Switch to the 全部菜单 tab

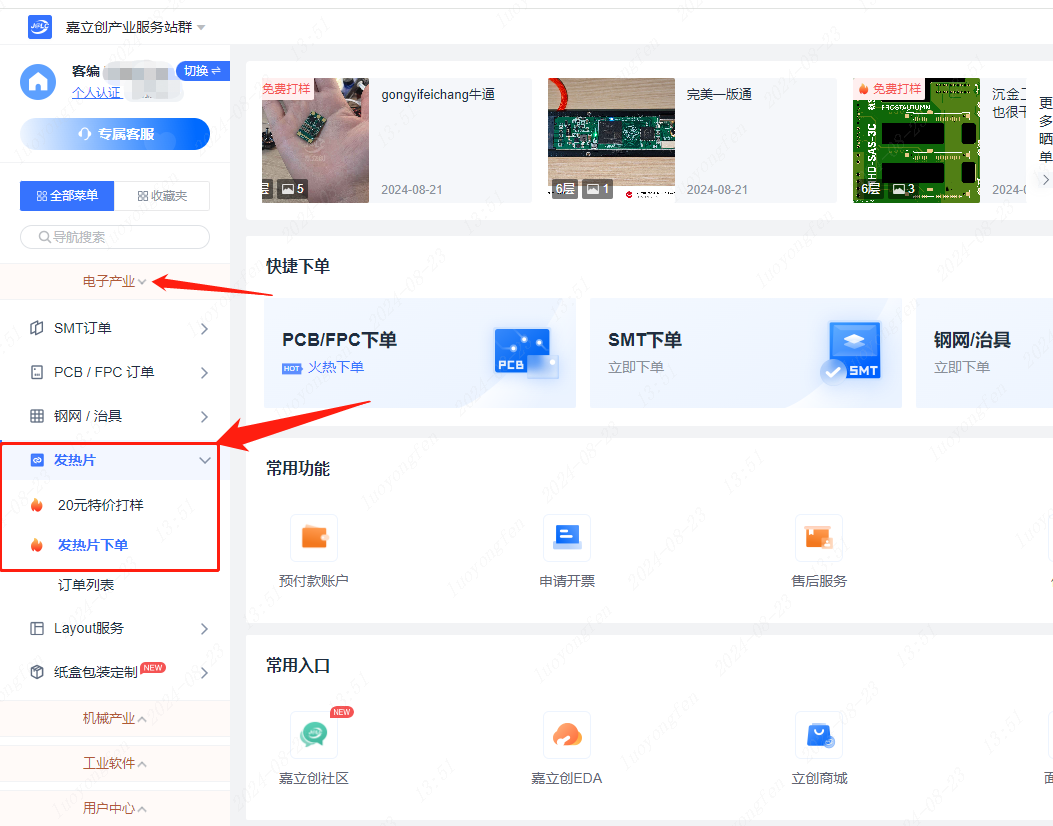[67, 195]
